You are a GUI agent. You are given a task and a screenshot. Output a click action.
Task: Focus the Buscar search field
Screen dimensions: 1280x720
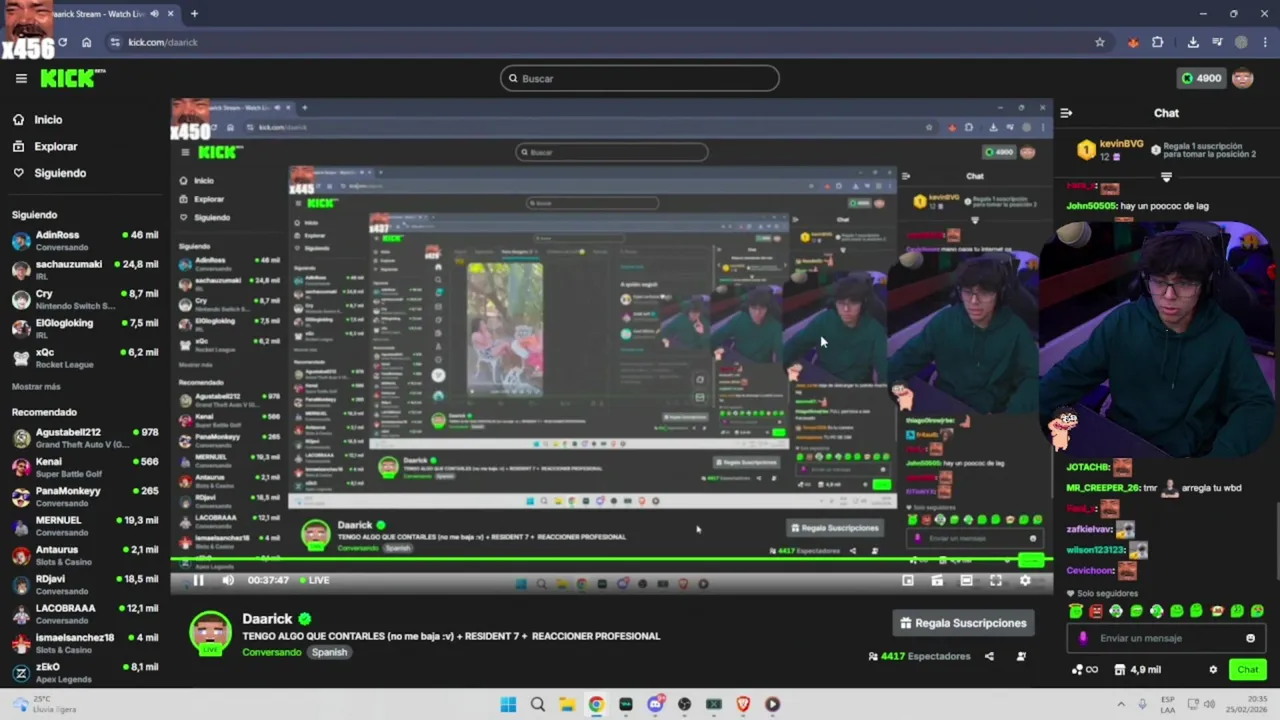coord(640,78)
